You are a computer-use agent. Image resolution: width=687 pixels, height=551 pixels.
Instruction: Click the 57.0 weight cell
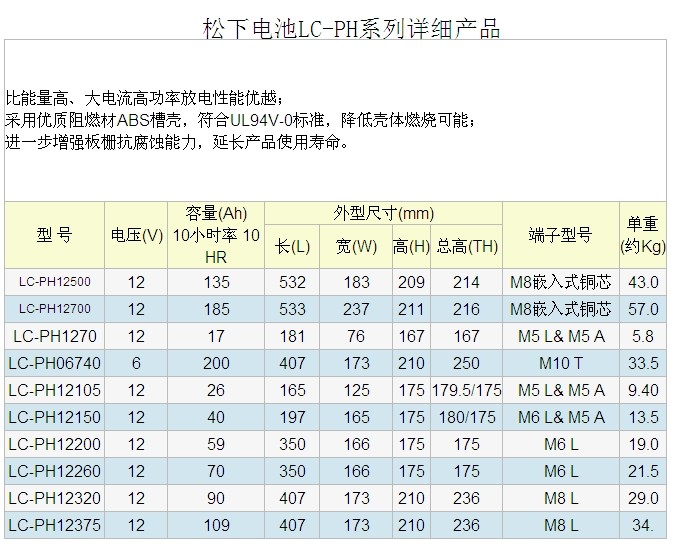pos(642,309)
